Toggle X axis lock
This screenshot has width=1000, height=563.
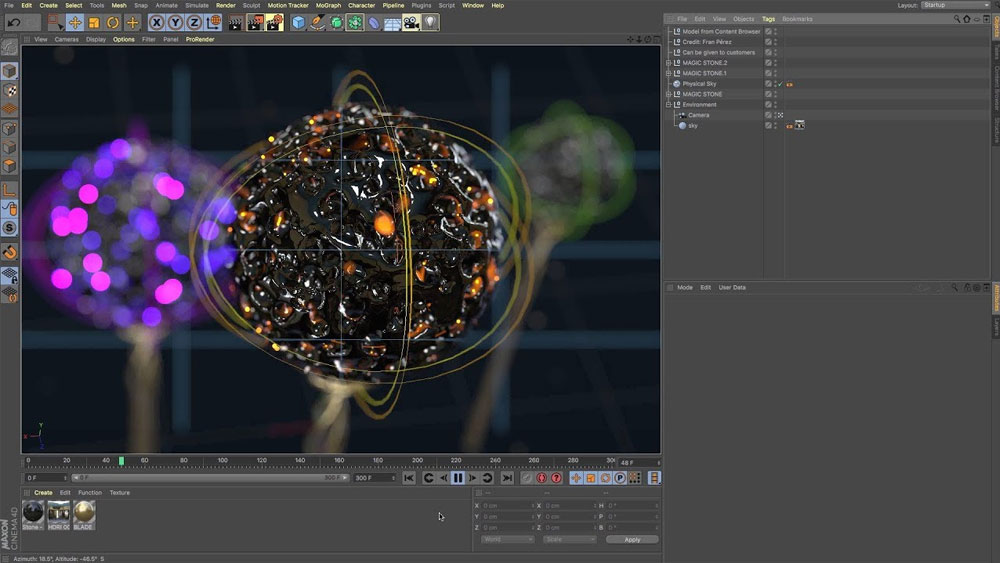(x=156, y=22)
